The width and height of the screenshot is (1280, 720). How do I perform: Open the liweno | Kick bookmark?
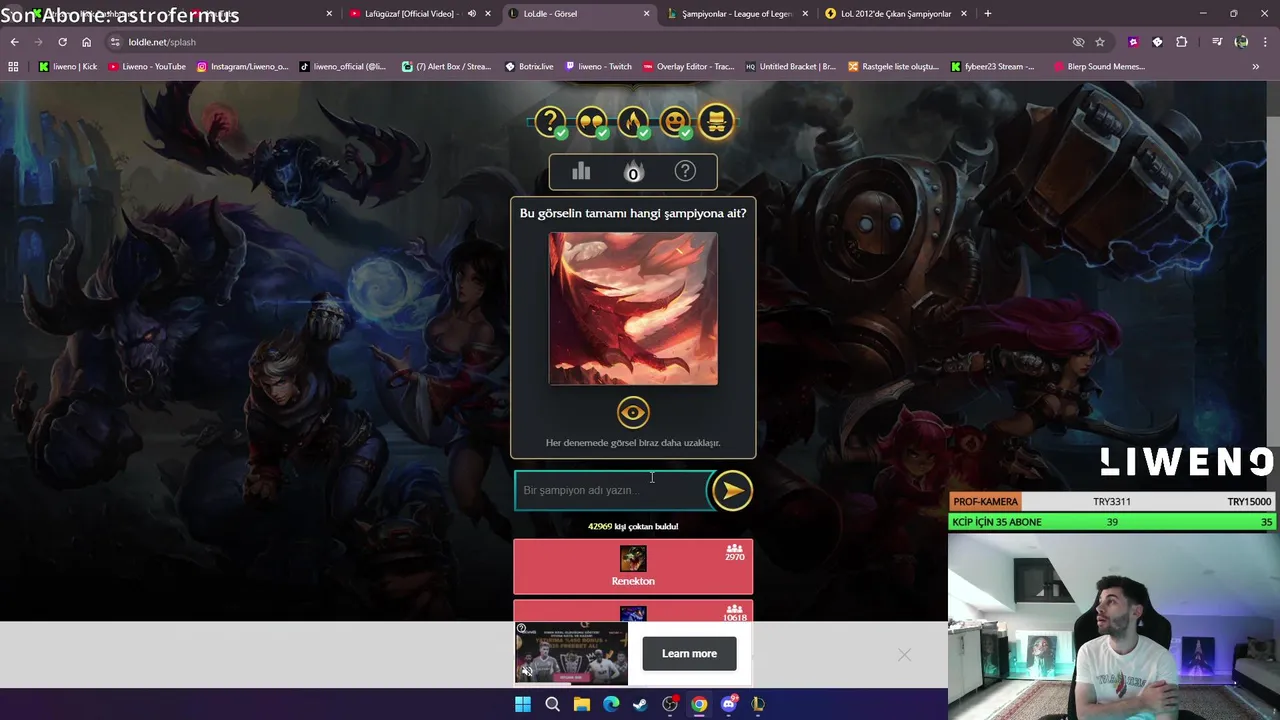pos(68,67)
